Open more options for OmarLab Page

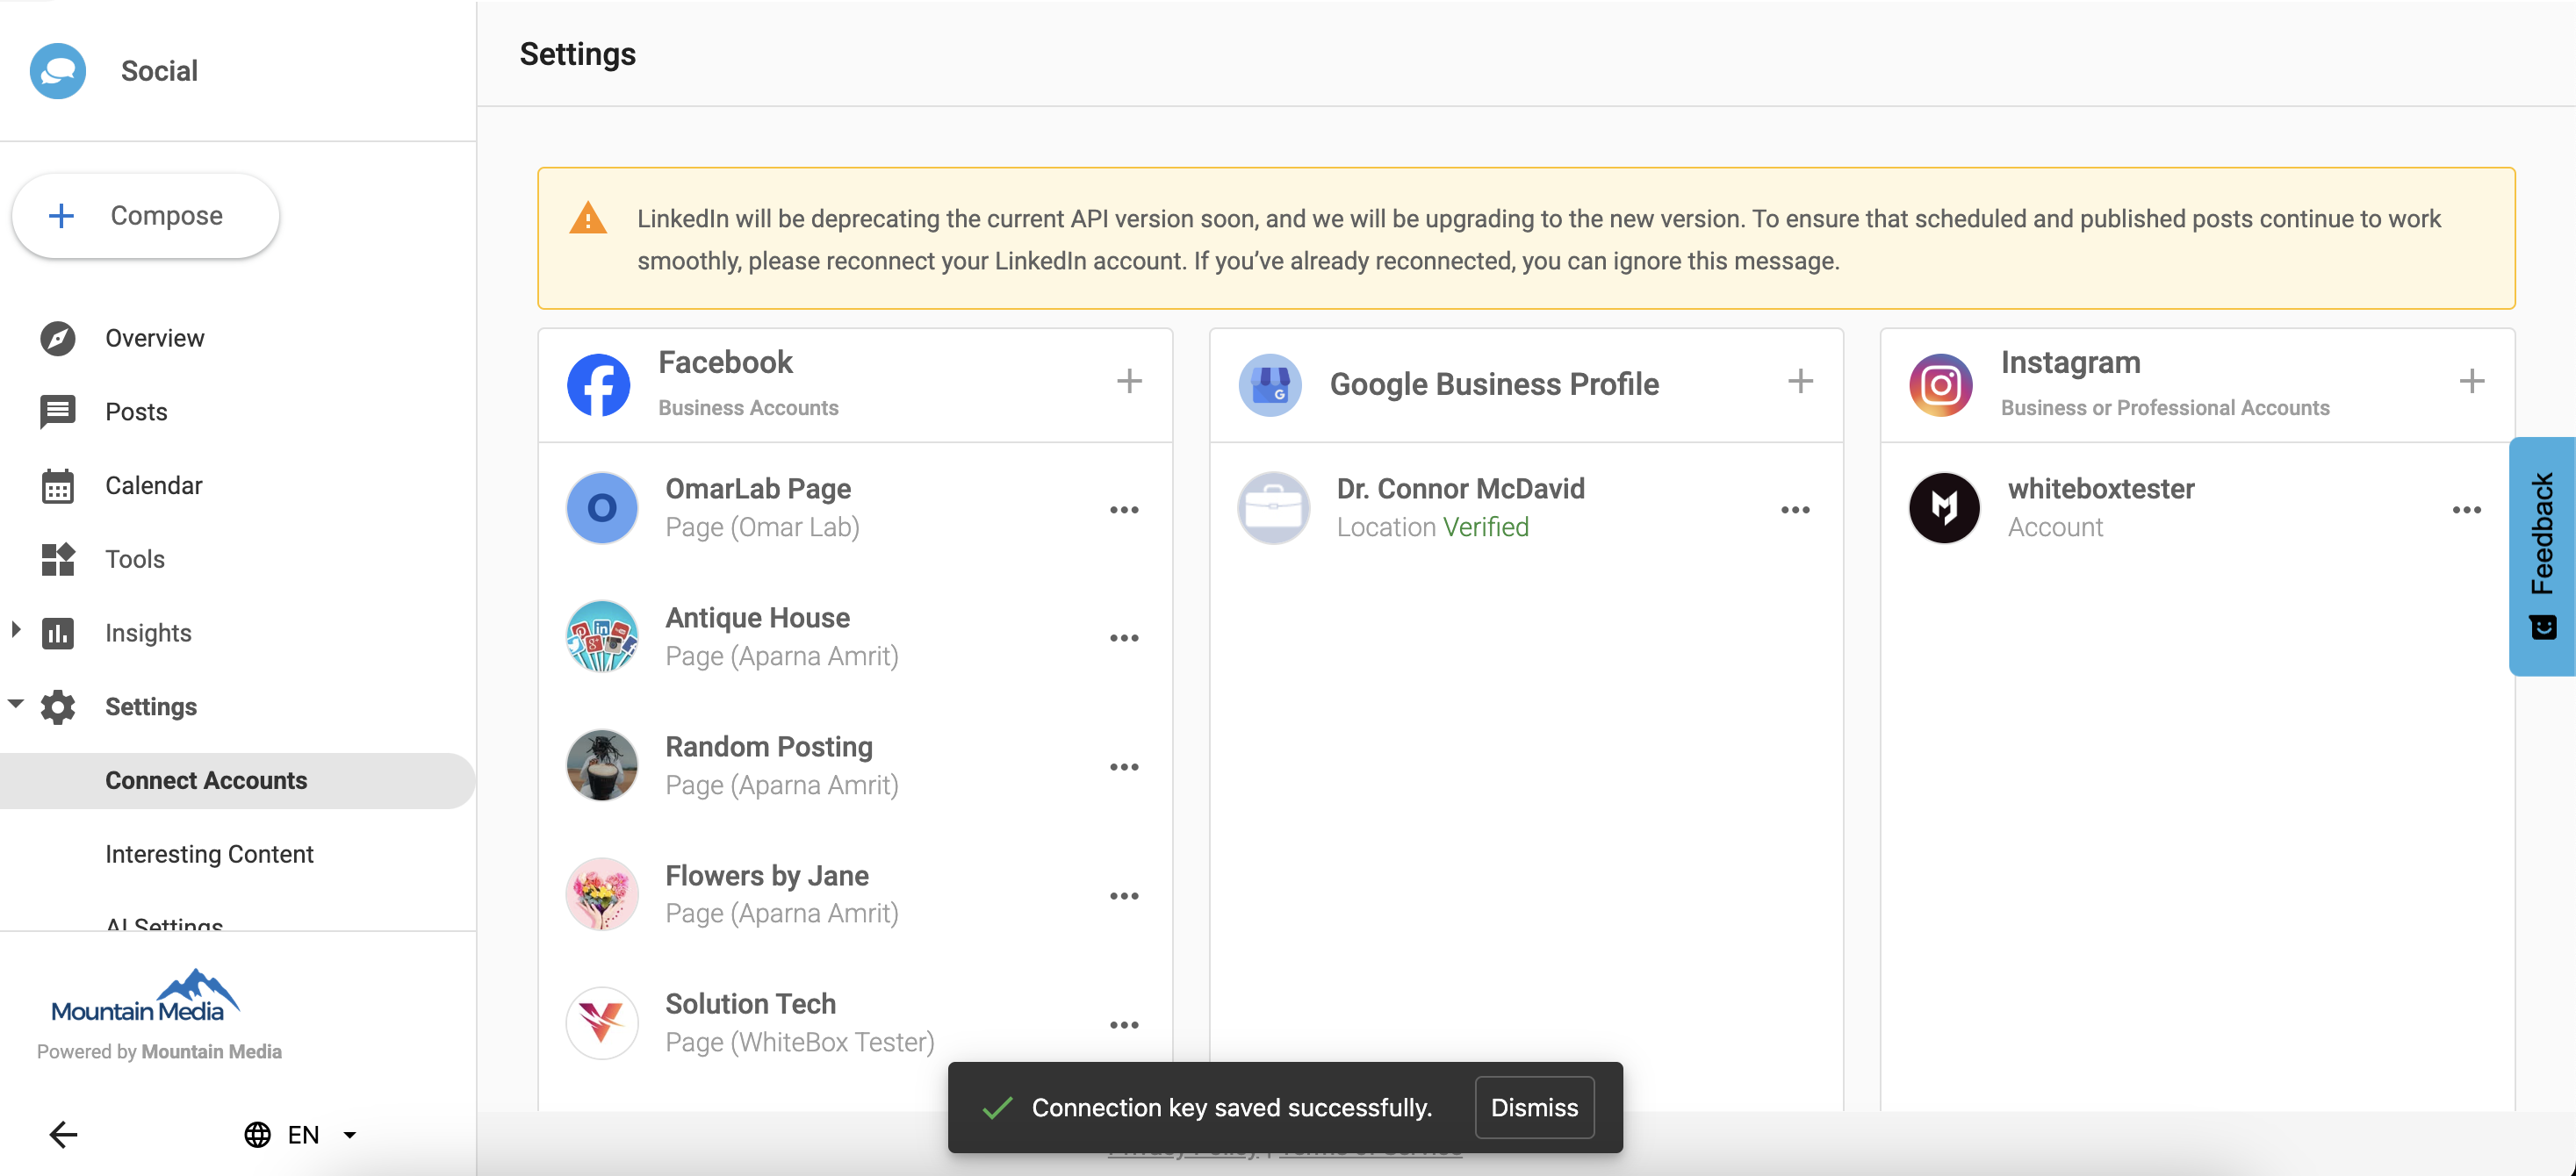tap(1124, 509)
